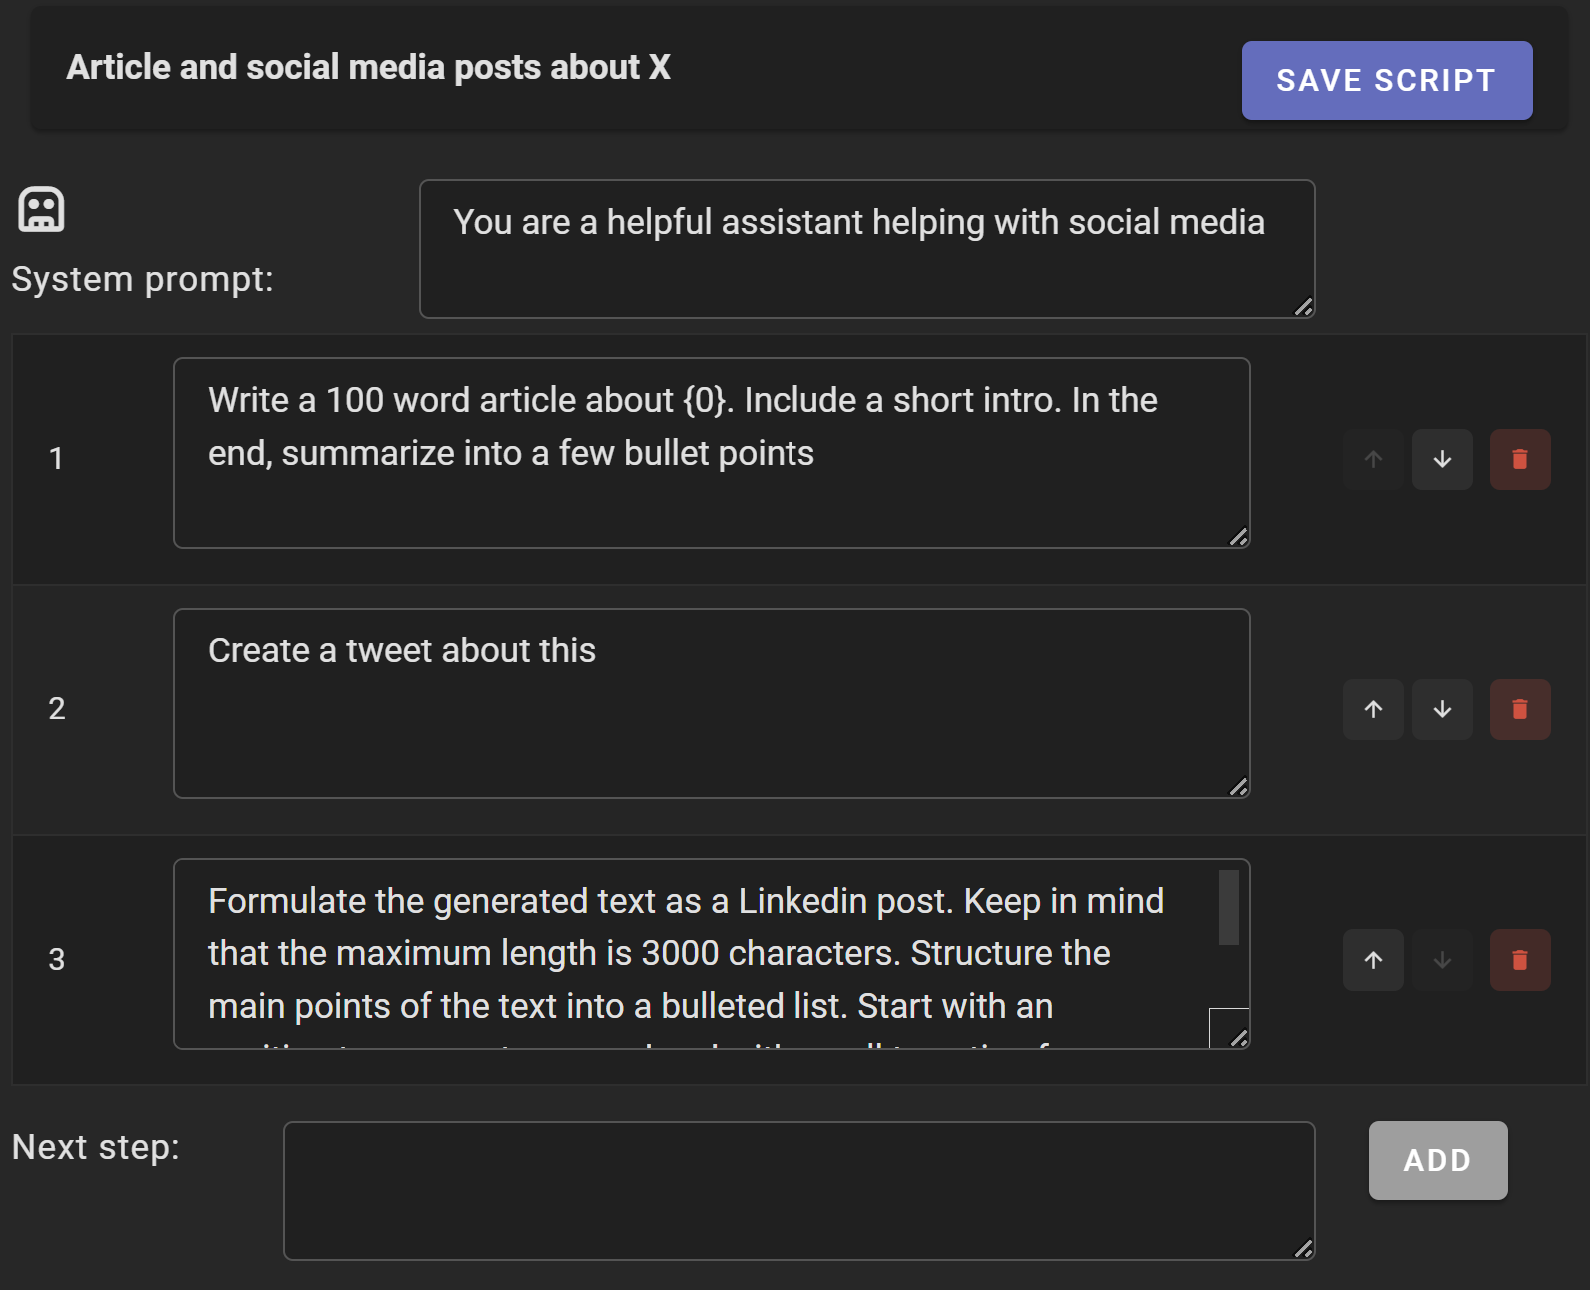This screenshot has width=1590, height=1290.
Task: Click the ADD button for next step
Action: (1438, 1160)
